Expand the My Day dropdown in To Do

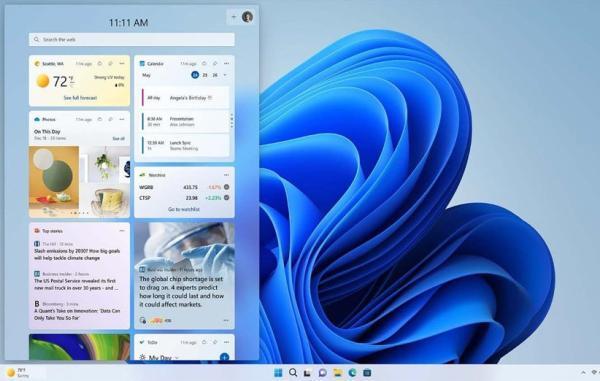point(177,358)
